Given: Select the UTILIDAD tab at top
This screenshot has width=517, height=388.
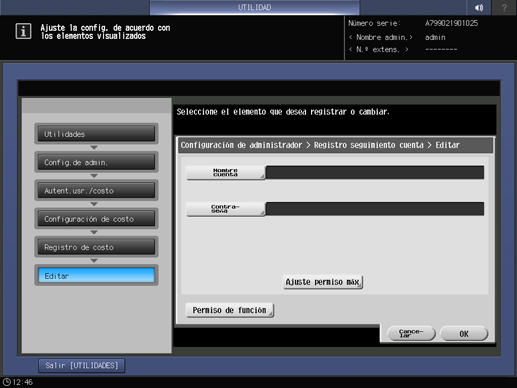Looking at the screenshot, I should point(255,7).
